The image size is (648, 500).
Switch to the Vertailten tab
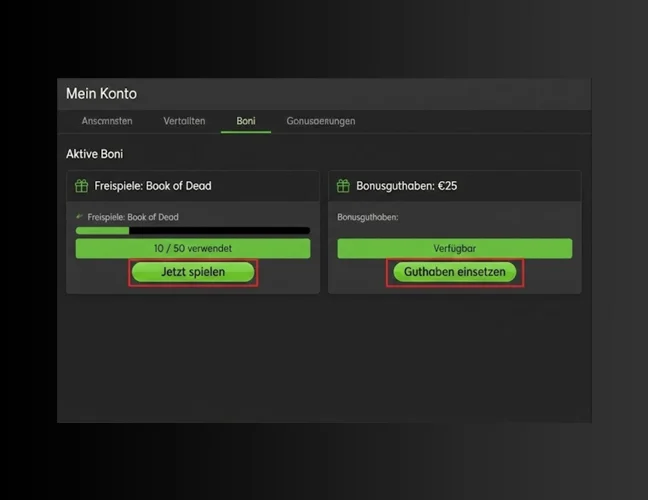[184, 121]
